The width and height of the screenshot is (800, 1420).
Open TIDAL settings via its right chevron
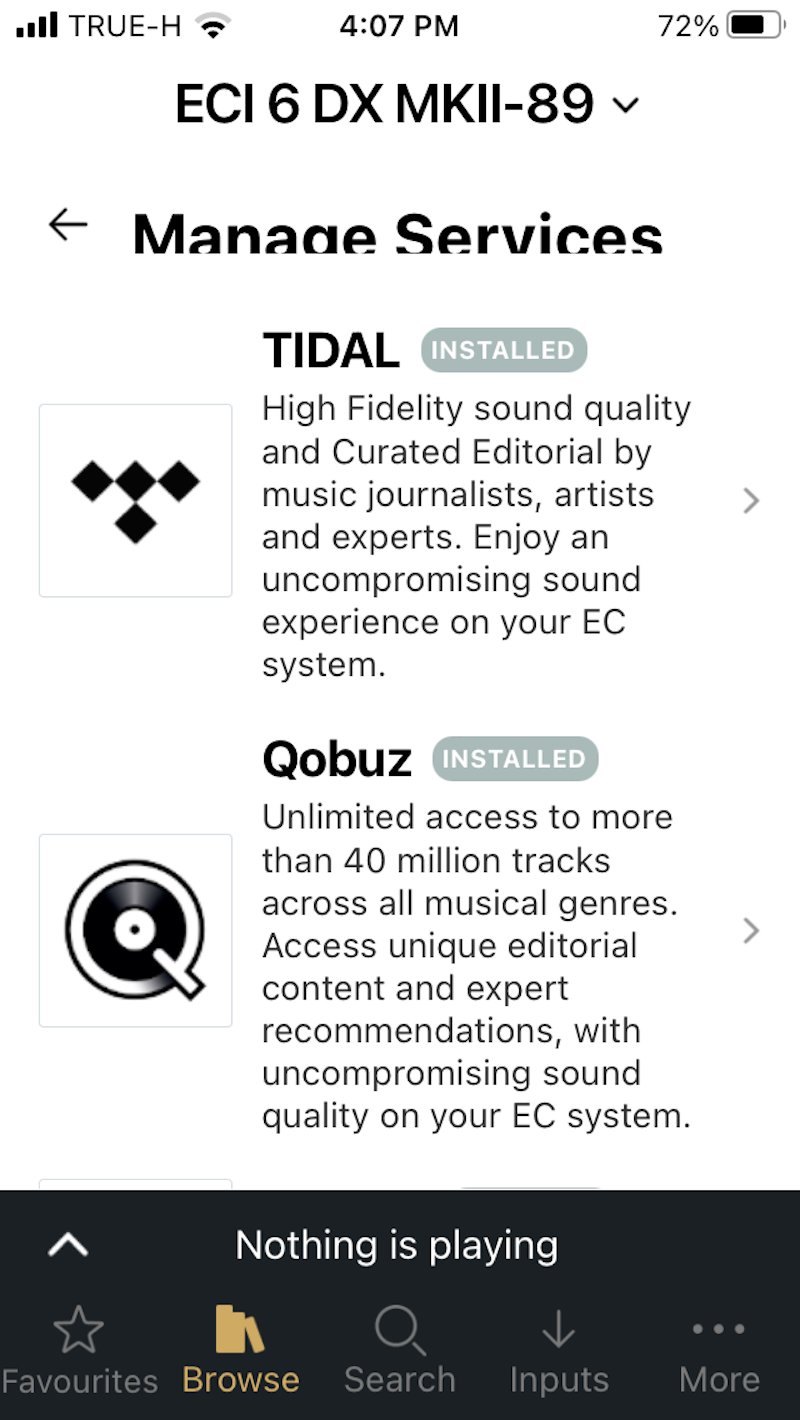[x=752, y=501]
